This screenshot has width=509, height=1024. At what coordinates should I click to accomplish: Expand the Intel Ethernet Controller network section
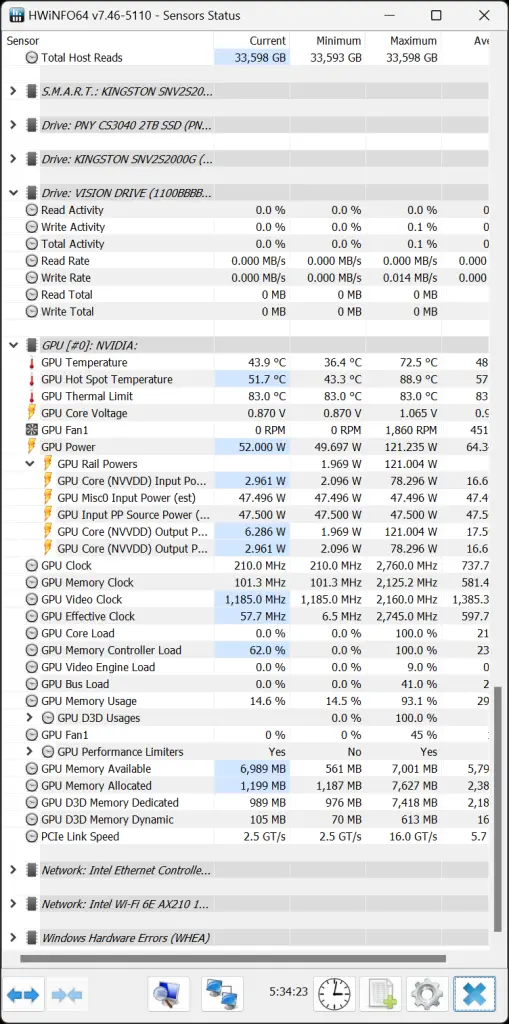pyautogui.click(x=13, y=871)
